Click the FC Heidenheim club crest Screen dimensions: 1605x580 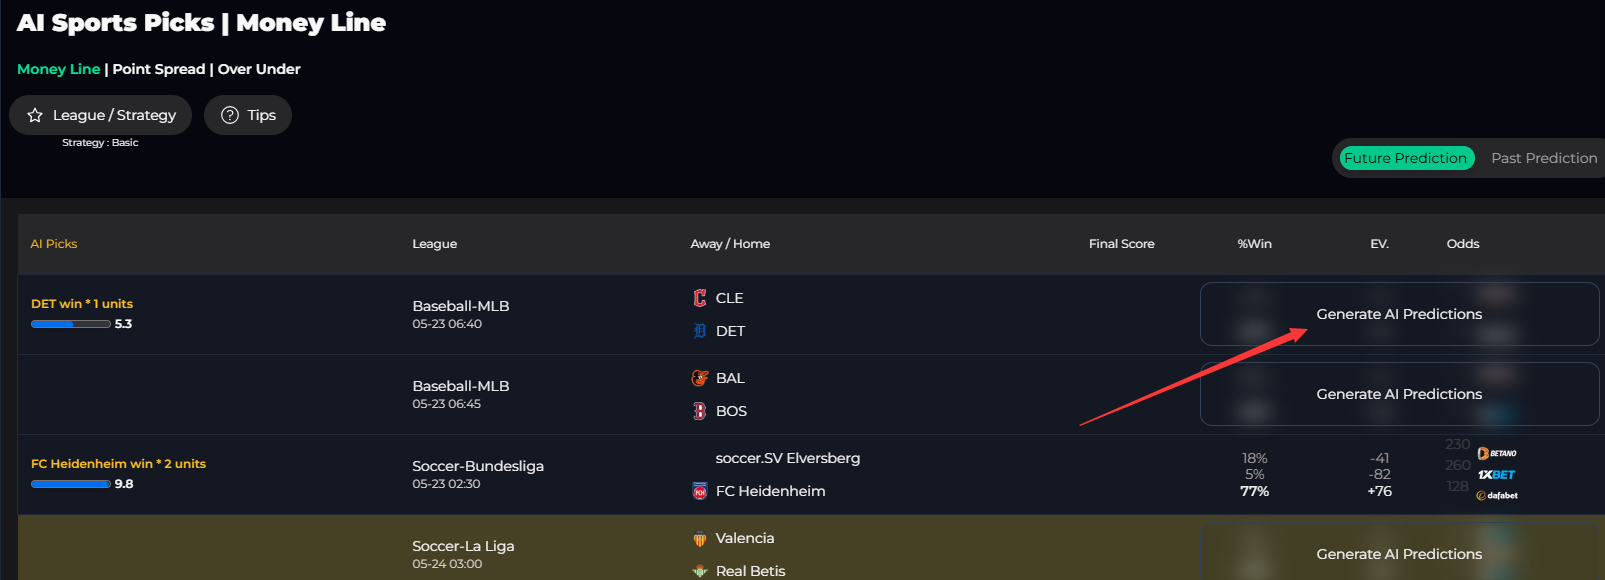700,491
